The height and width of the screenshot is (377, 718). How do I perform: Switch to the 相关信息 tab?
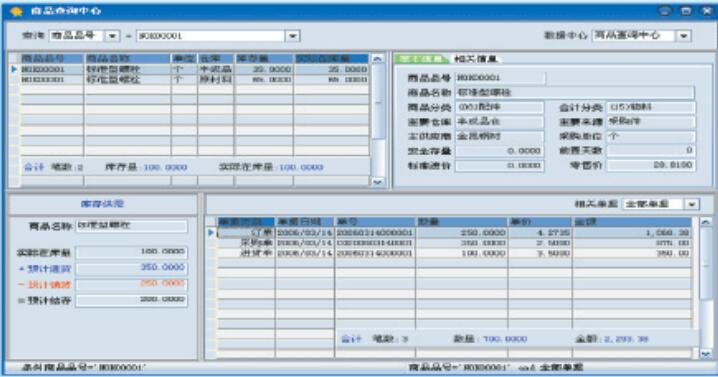tap(475, 59)
